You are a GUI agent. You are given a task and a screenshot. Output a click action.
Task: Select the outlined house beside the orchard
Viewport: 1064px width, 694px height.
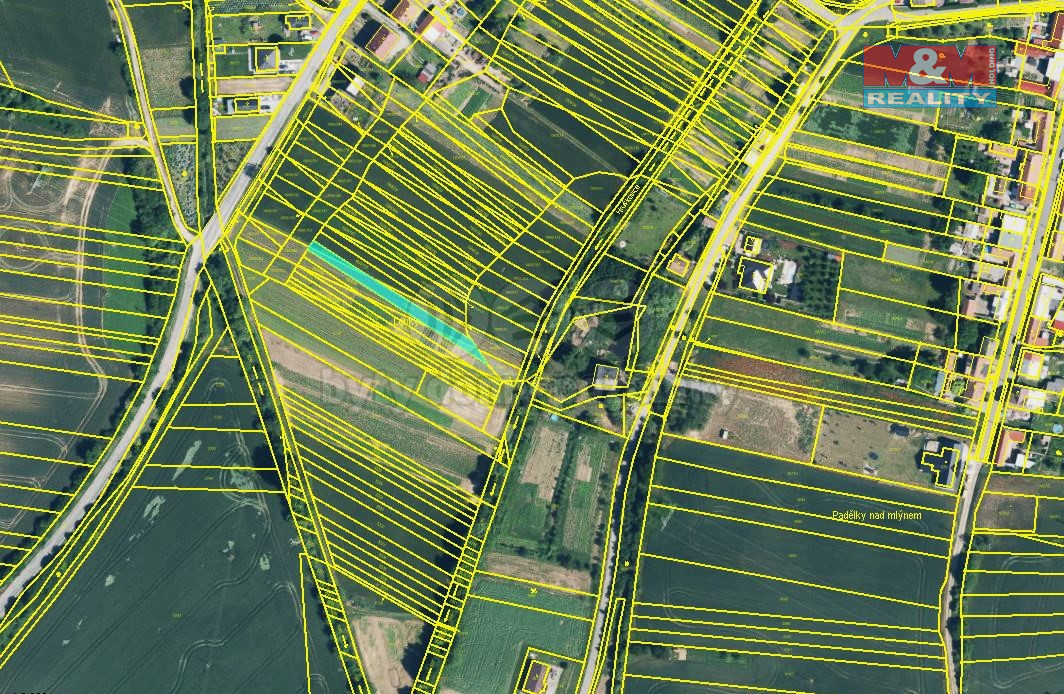pos(757,274)
